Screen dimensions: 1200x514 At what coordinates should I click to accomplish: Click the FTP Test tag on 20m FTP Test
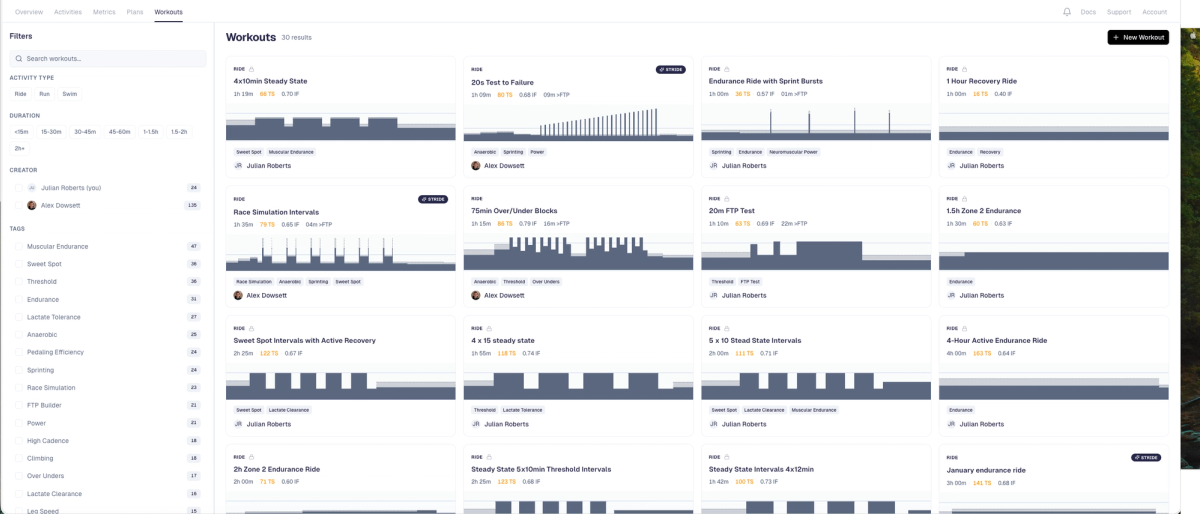pyautogui.click(x=750, y=282)
